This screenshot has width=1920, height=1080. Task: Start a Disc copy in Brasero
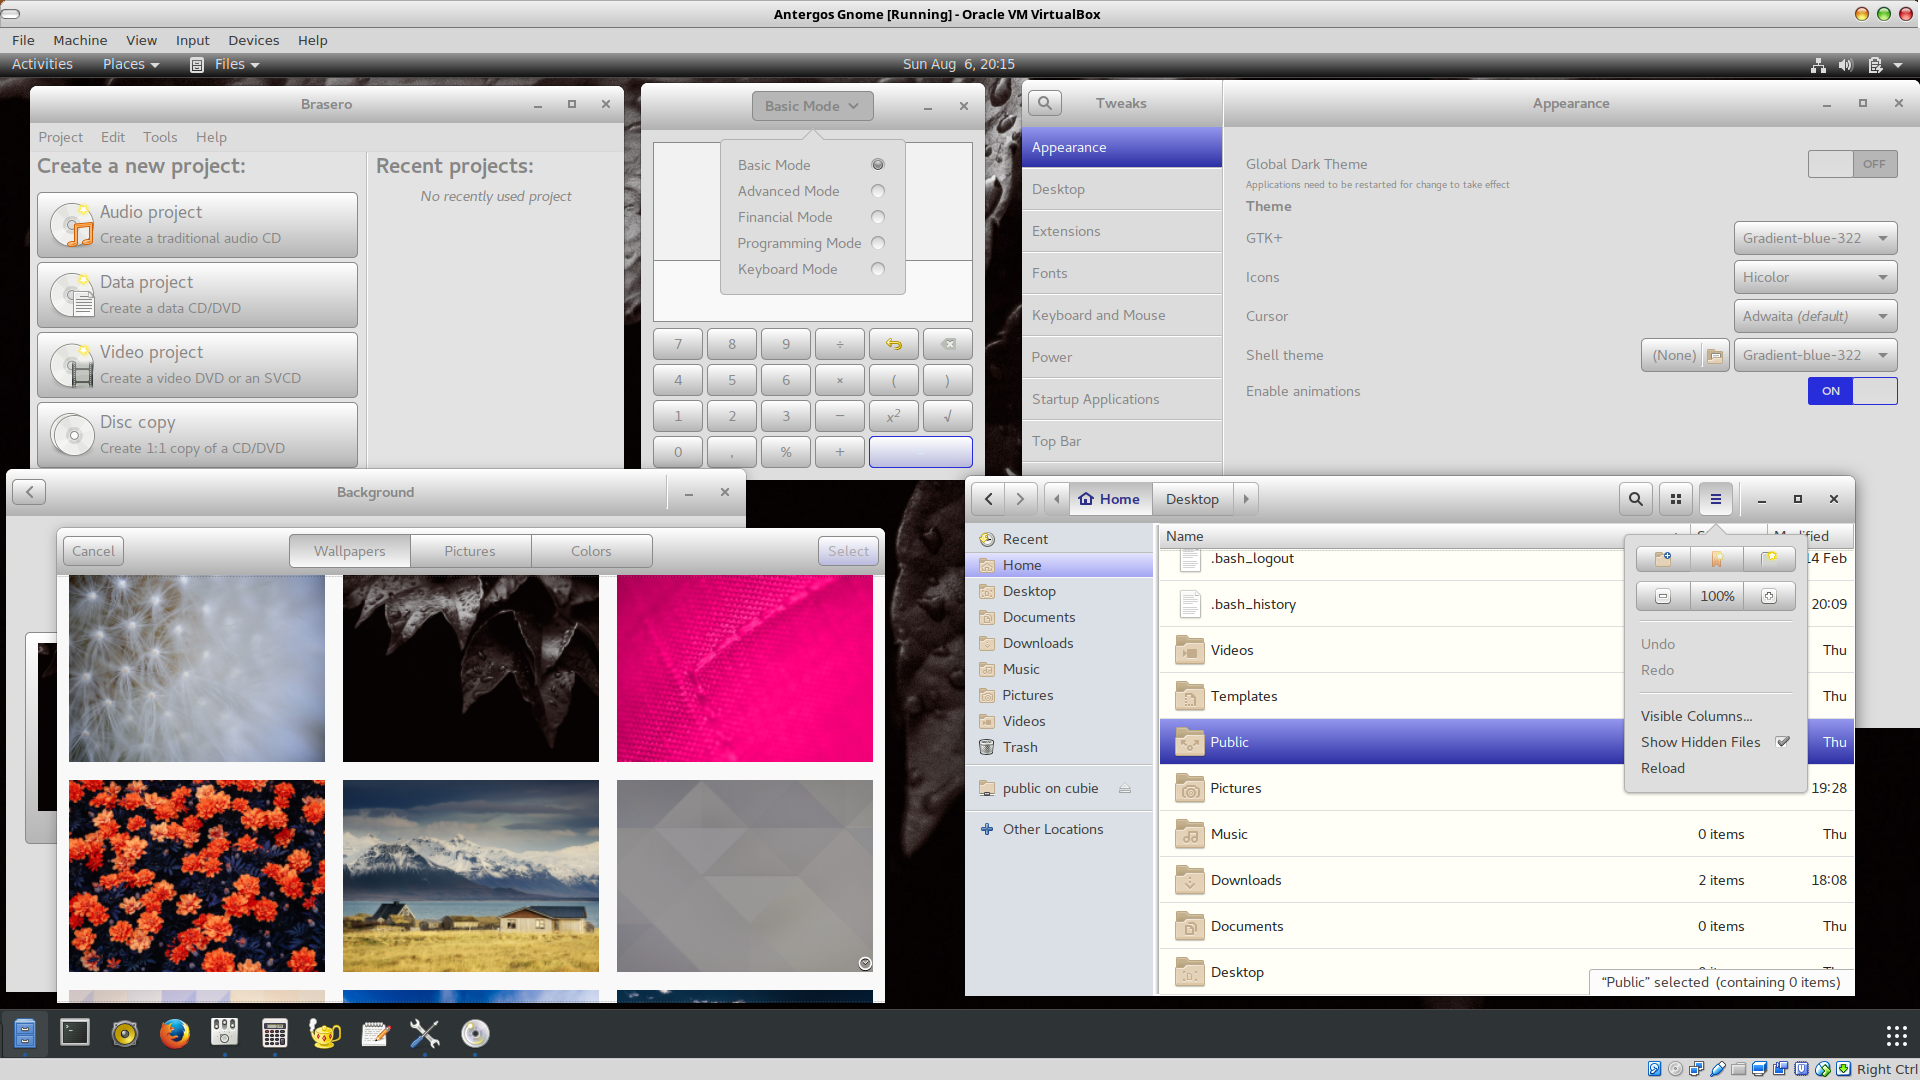(x=197, y=435)
